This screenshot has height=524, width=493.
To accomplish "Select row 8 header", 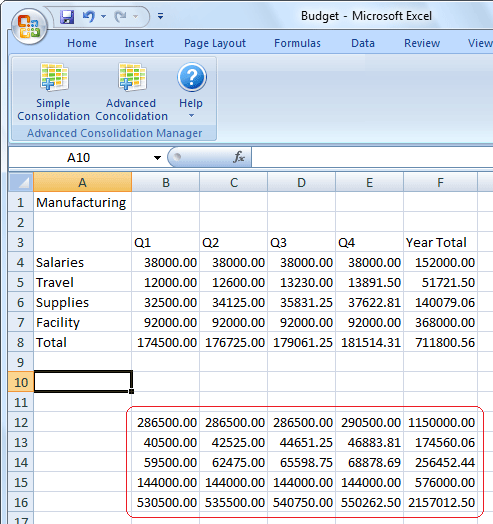I will coord(21,342).
